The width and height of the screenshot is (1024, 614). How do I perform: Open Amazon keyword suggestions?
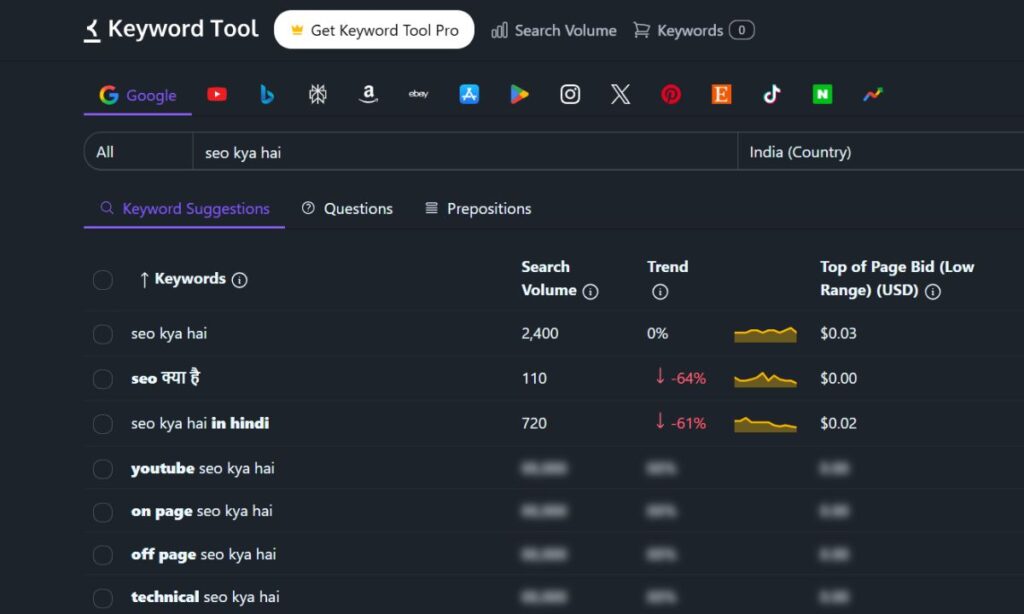[x=368, y=93]
